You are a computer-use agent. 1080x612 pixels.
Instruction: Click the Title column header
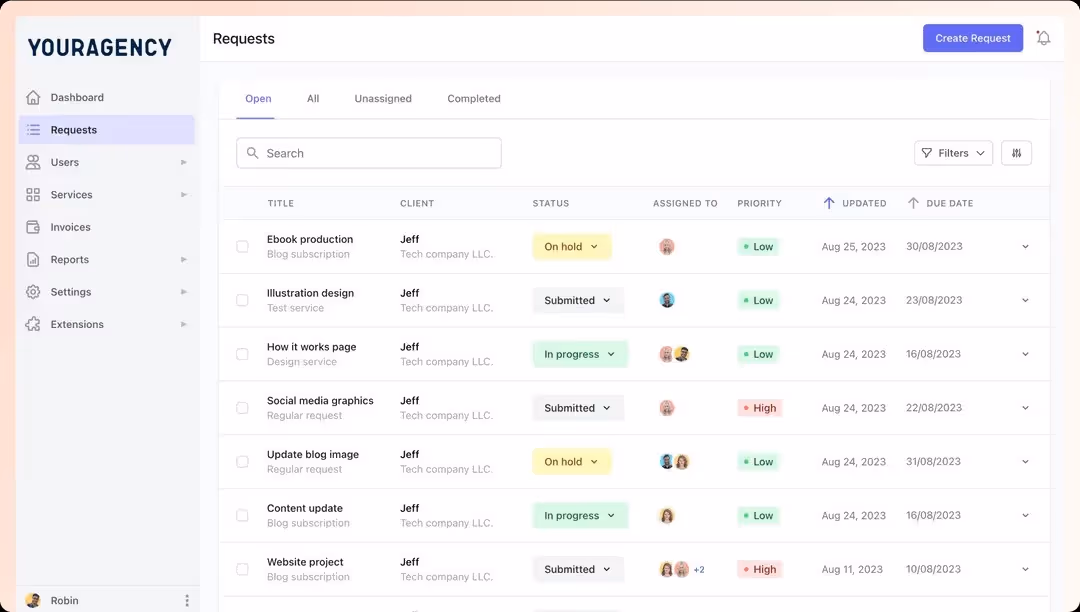point(280,203)
